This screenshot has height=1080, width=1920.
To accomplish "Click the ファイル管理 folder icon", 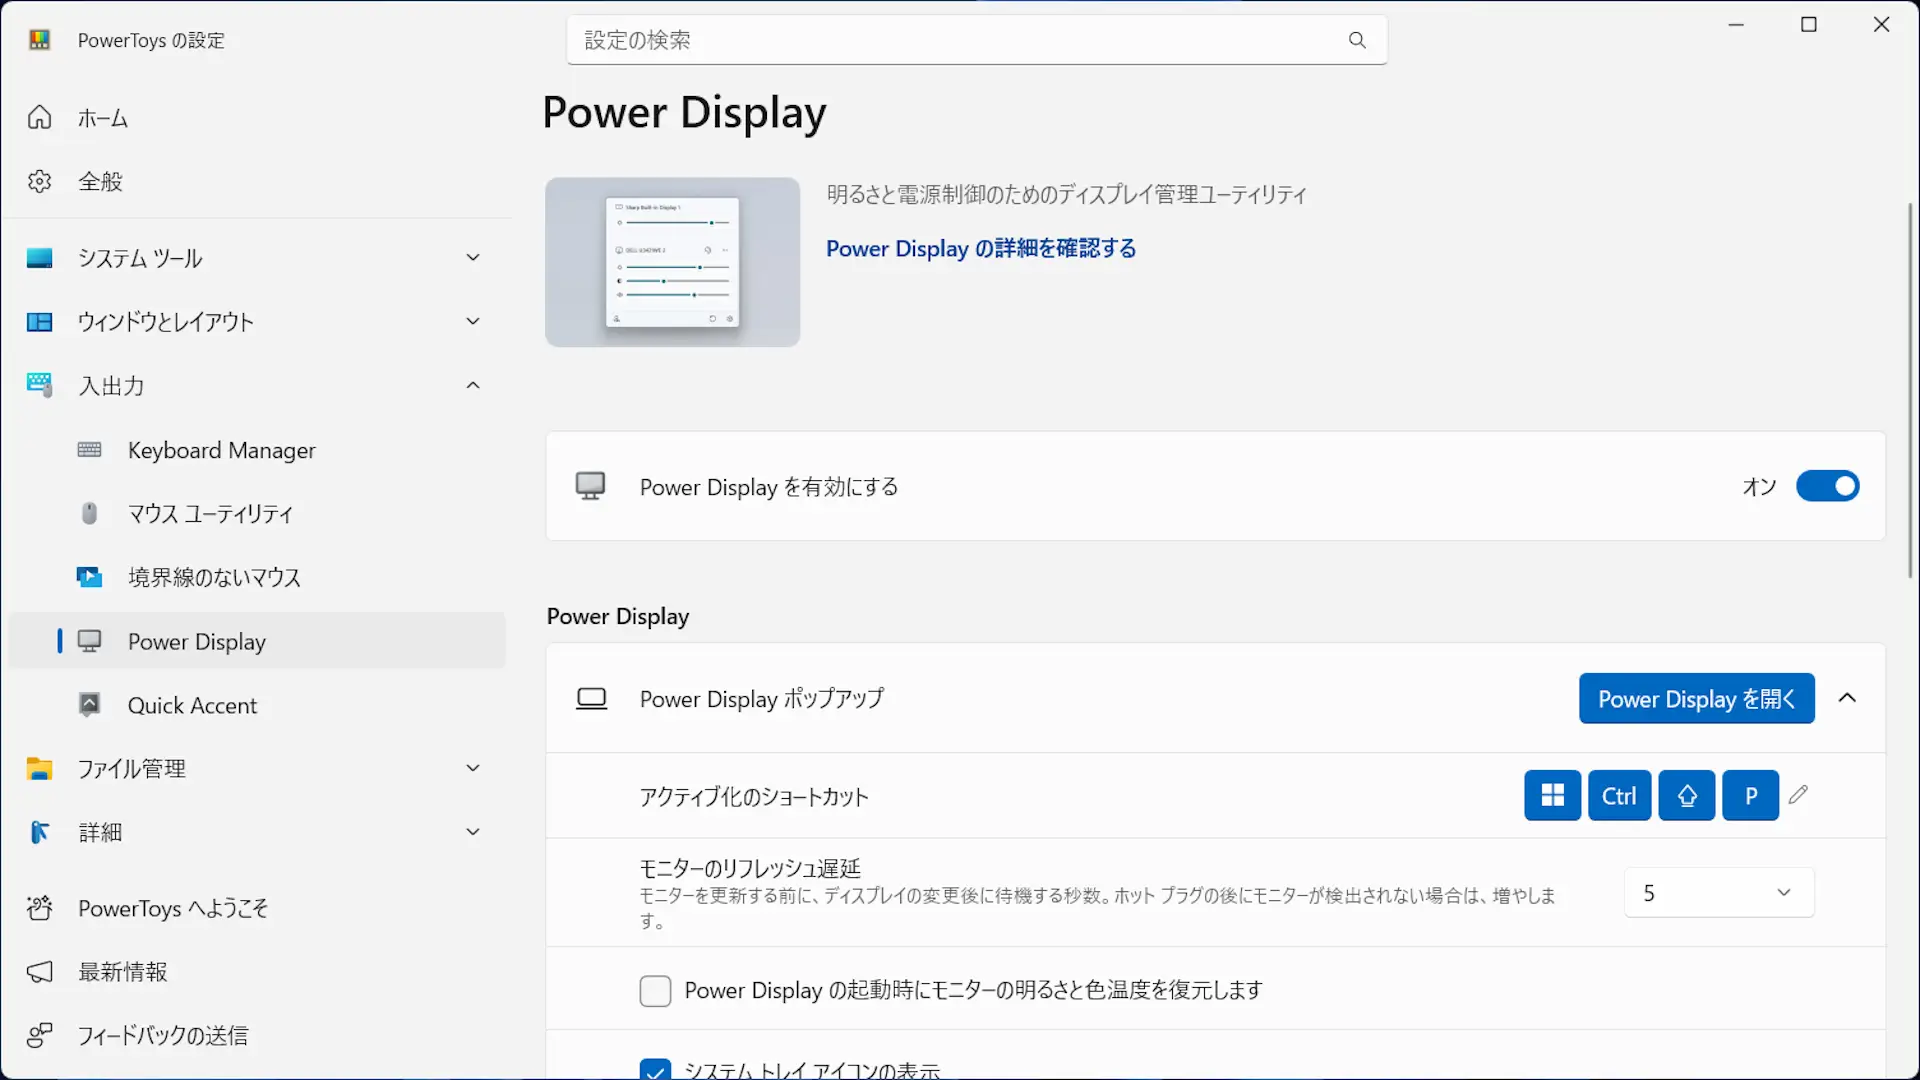I will click(39, 768).
